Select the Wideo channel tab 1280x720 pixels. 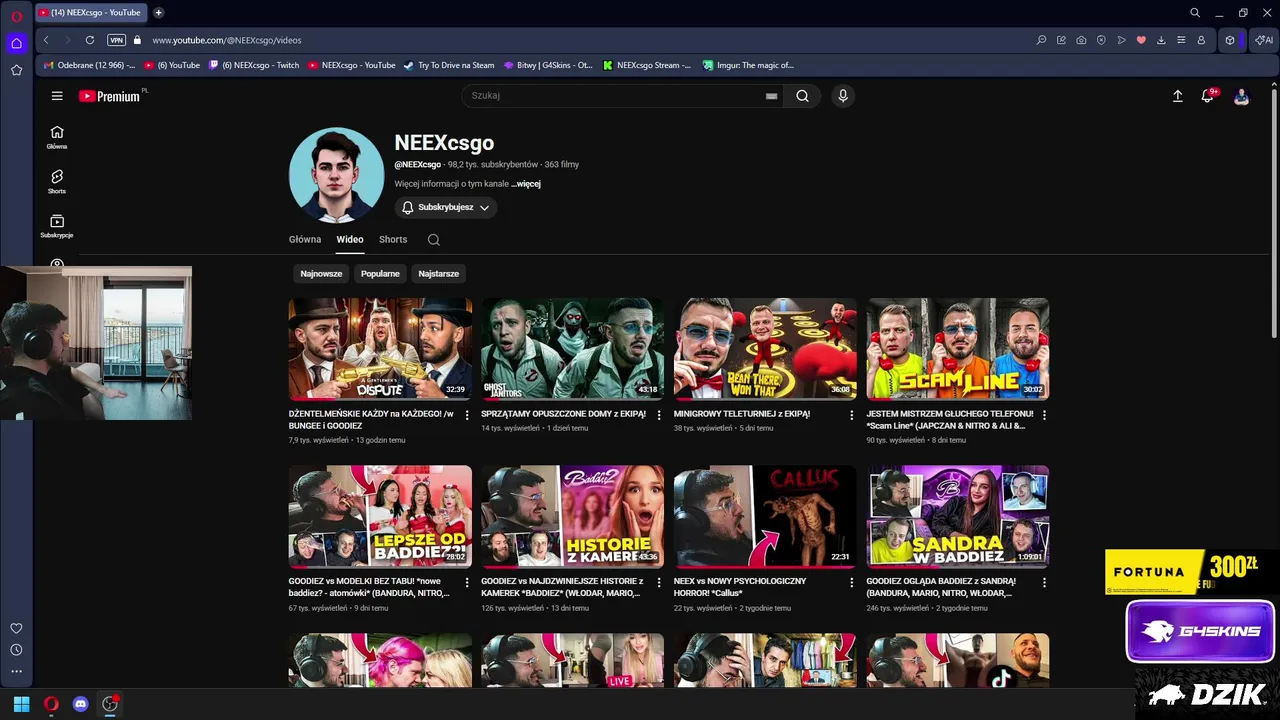pyautogui.click(x=350, y=240)
